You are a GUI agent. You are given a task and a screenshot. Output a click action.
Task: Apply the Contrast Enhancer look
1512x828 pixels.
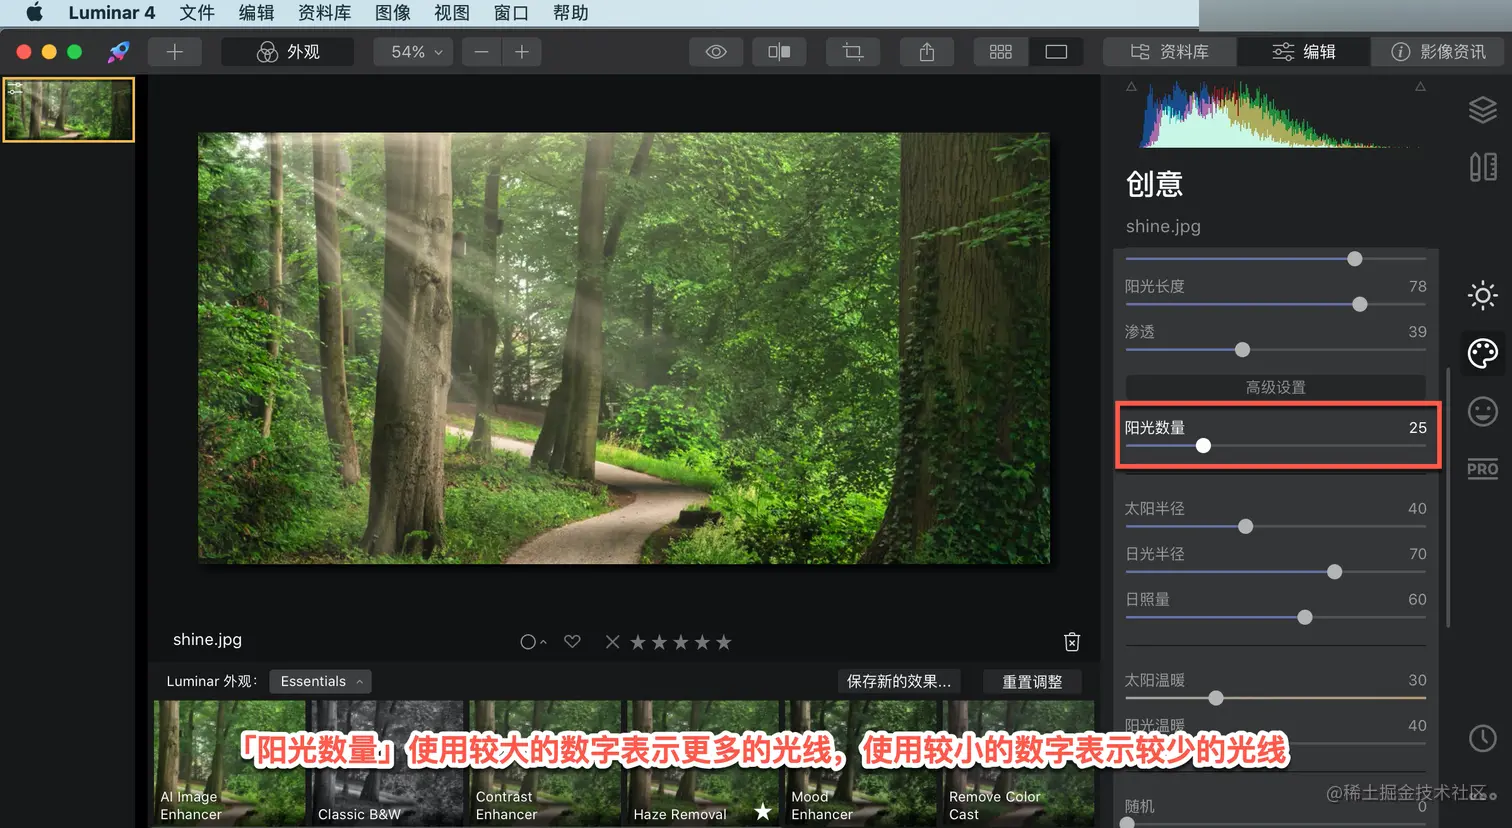click(545, 763)
